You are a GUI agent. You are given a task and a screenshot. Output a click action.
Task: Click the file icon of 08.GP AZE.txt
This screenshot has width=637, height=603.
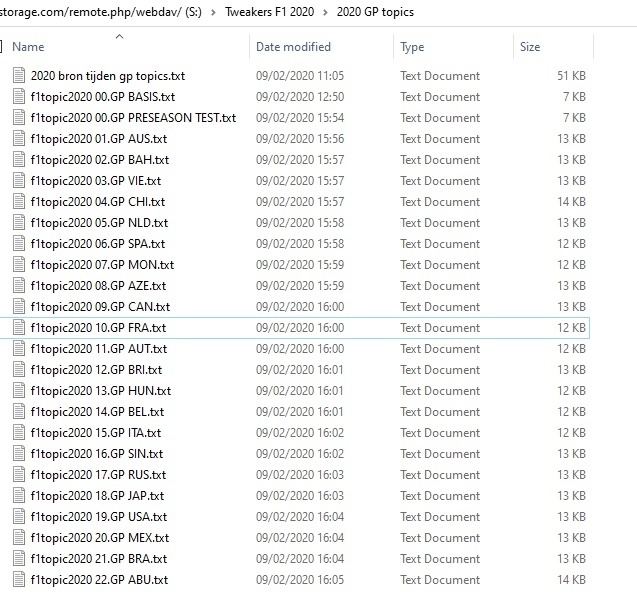[x=19, y=286]
